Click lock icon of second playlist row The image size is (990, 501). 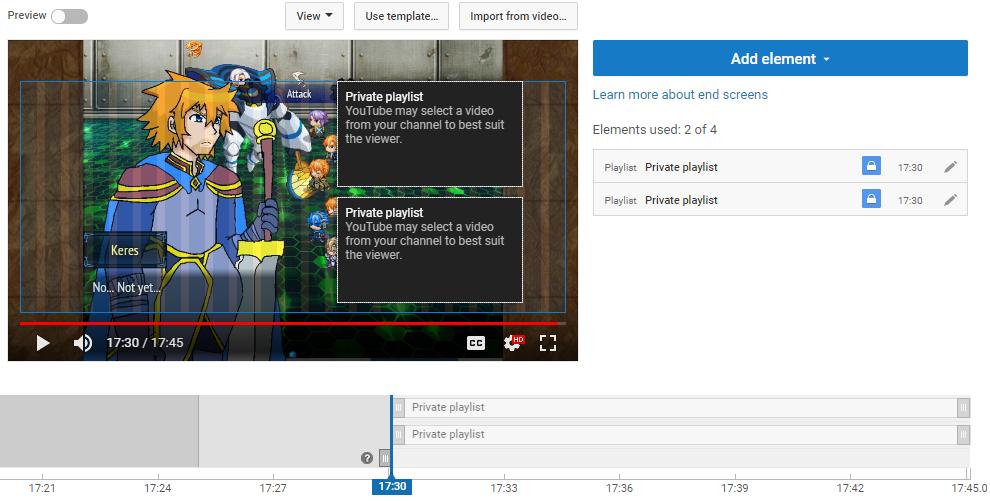tap(871, 199)
